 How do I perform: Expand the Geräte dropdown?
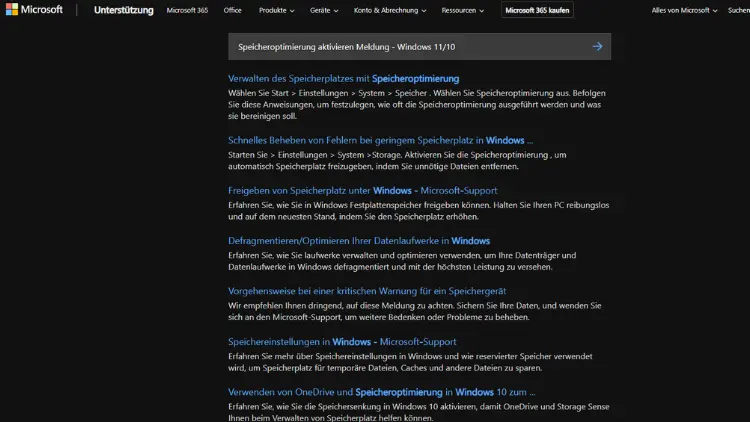tap(324, 10)
